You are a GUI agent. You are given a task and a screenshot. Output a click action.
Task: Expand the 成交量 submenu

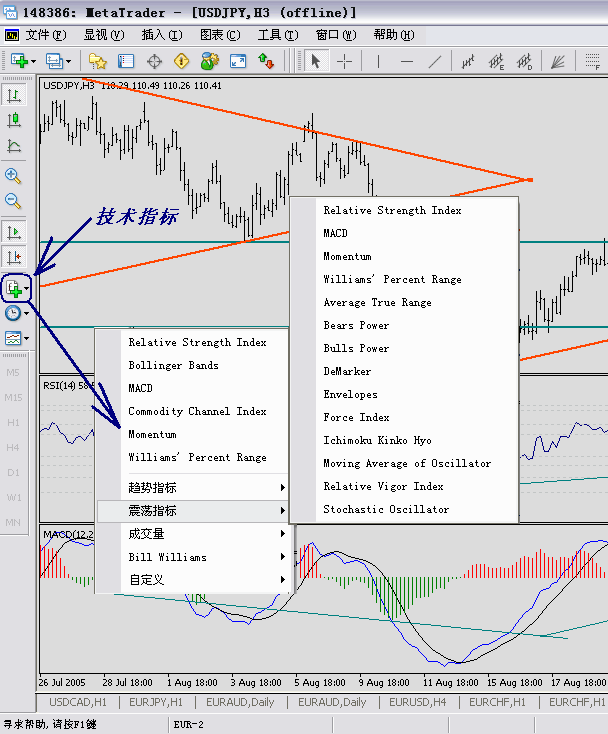(192, 534)
